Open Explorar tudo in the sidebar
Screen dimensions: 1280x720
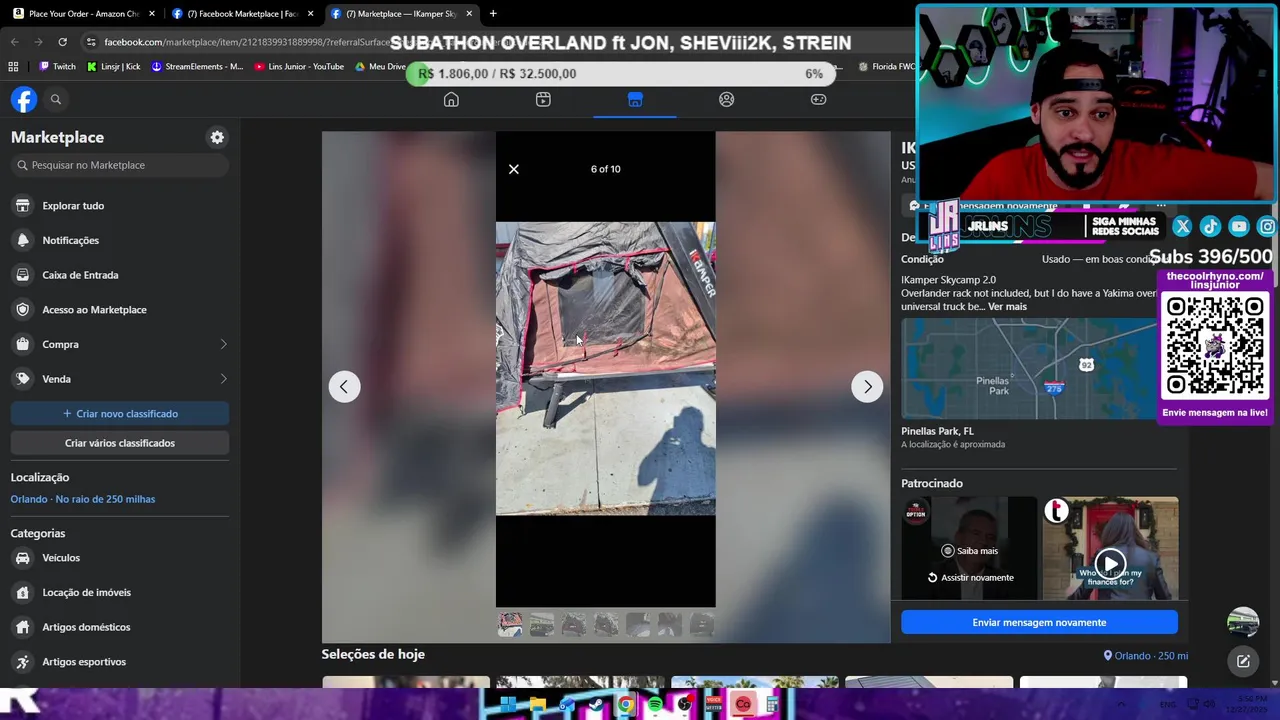120,205
